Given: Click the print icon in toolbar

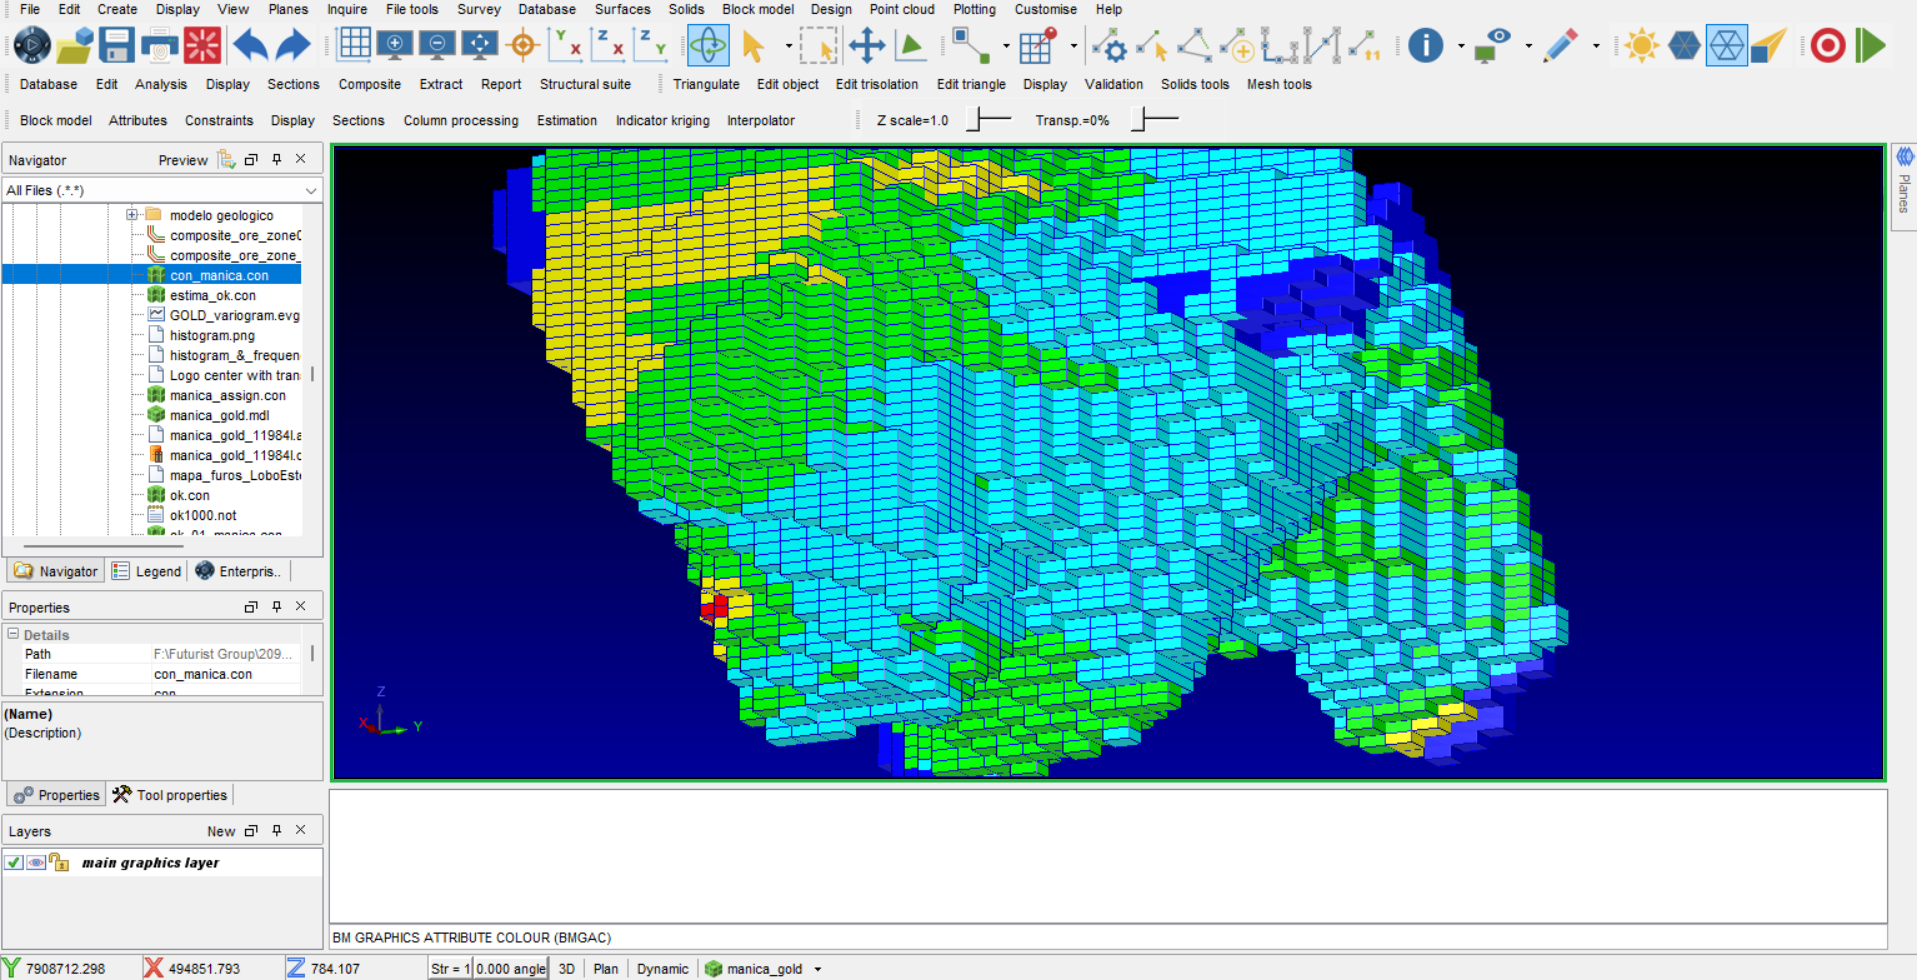Looking at the screenshot, I should [x=159, y=46].
